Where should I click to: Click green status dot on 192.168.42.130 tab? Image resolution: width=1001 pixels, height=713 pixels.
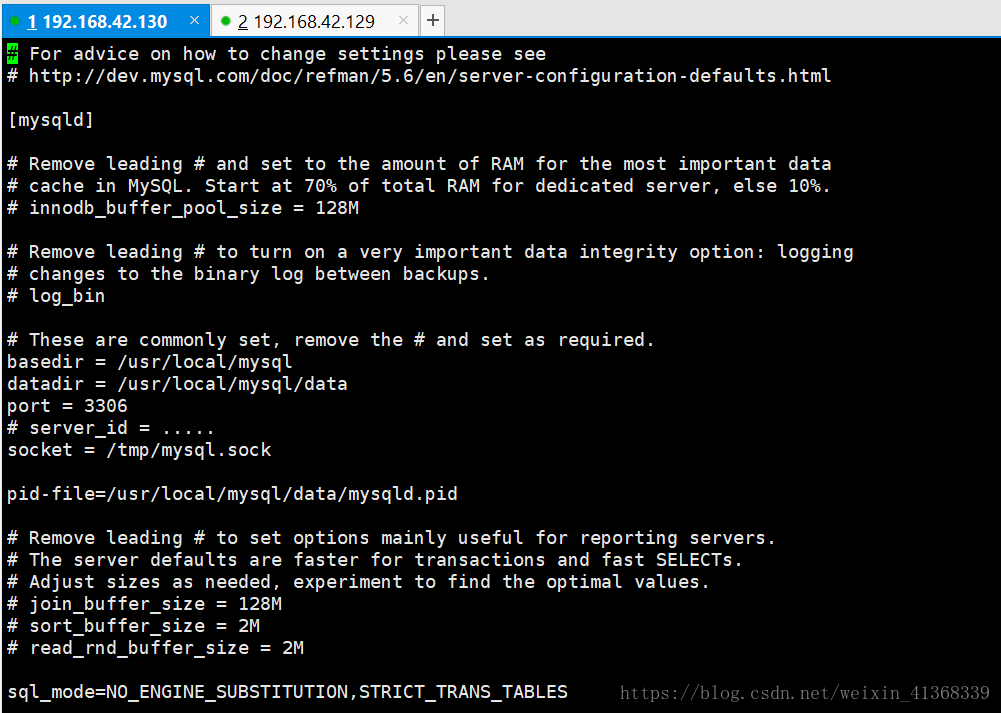coord(15,21)
